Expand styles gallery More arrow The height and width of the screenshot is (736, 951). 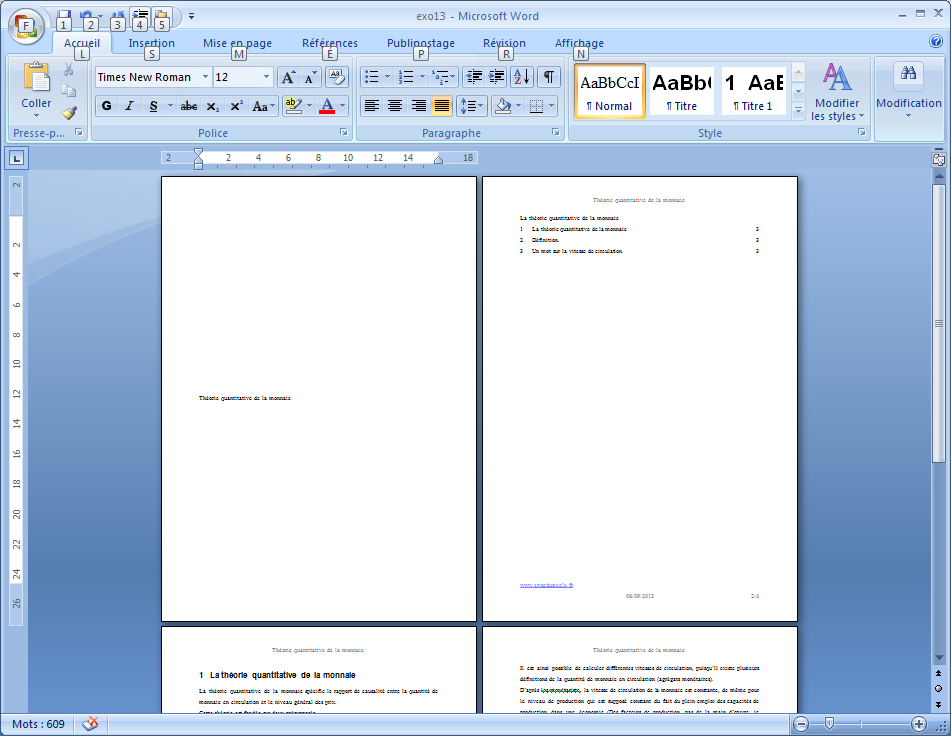[799, 110]
